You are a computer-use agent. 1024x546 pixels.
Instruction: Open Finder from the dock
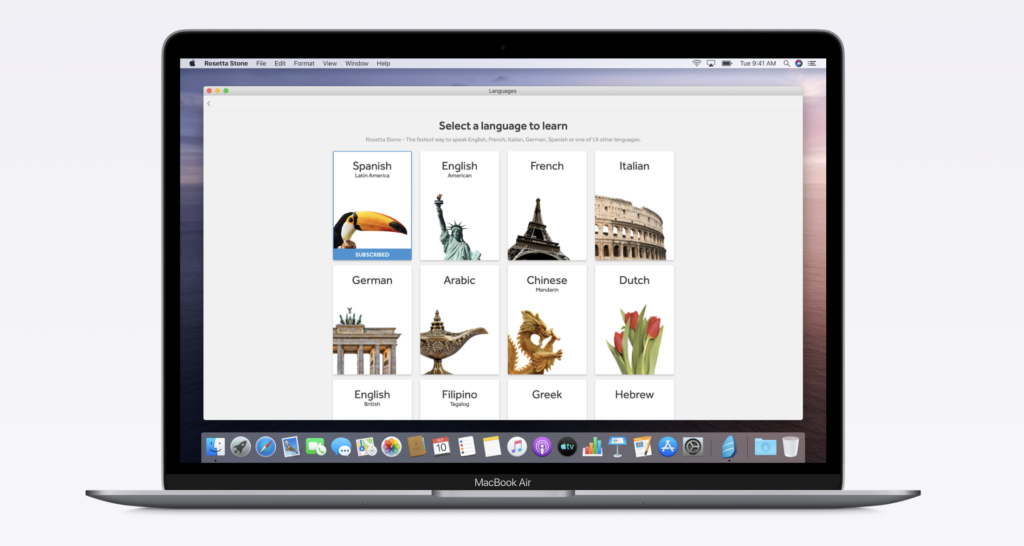[x=216, y=447]
